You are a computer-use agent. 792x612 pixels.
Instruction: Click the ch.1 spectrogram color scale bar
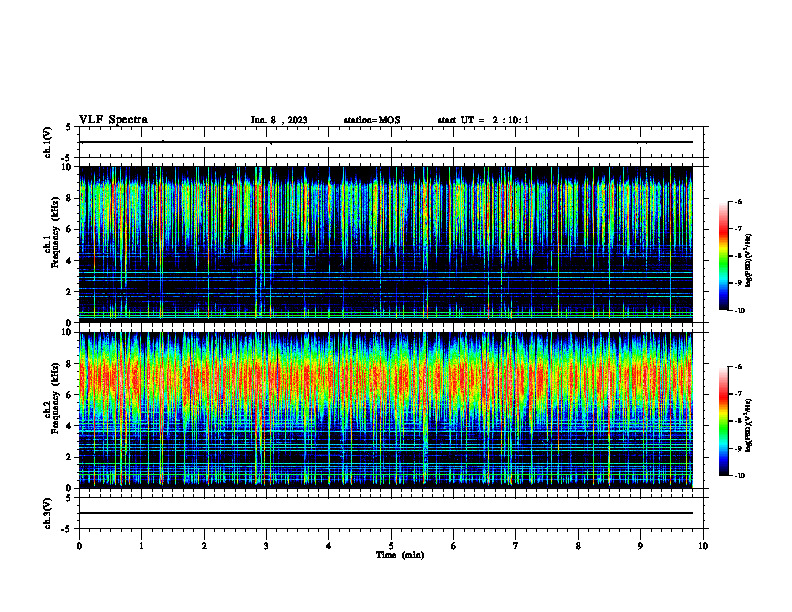(723, 256)
